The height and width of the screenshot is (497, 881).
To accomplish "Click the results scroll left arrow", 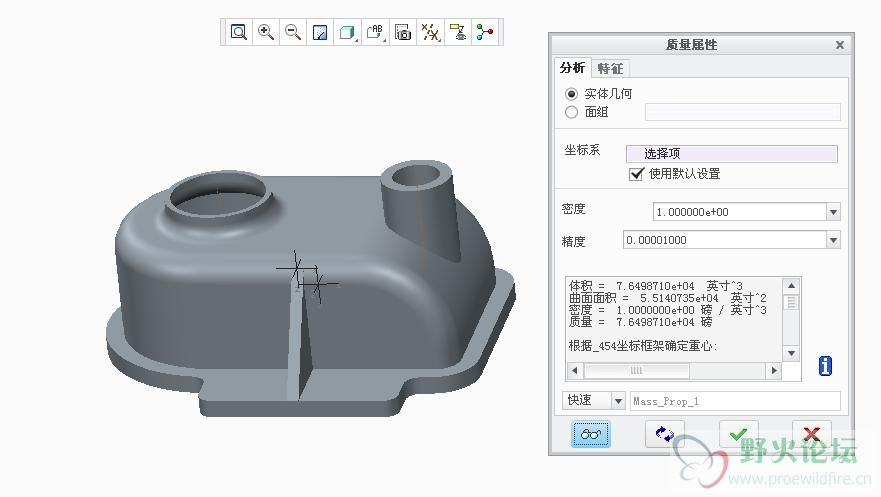I will tap(574, 371).
